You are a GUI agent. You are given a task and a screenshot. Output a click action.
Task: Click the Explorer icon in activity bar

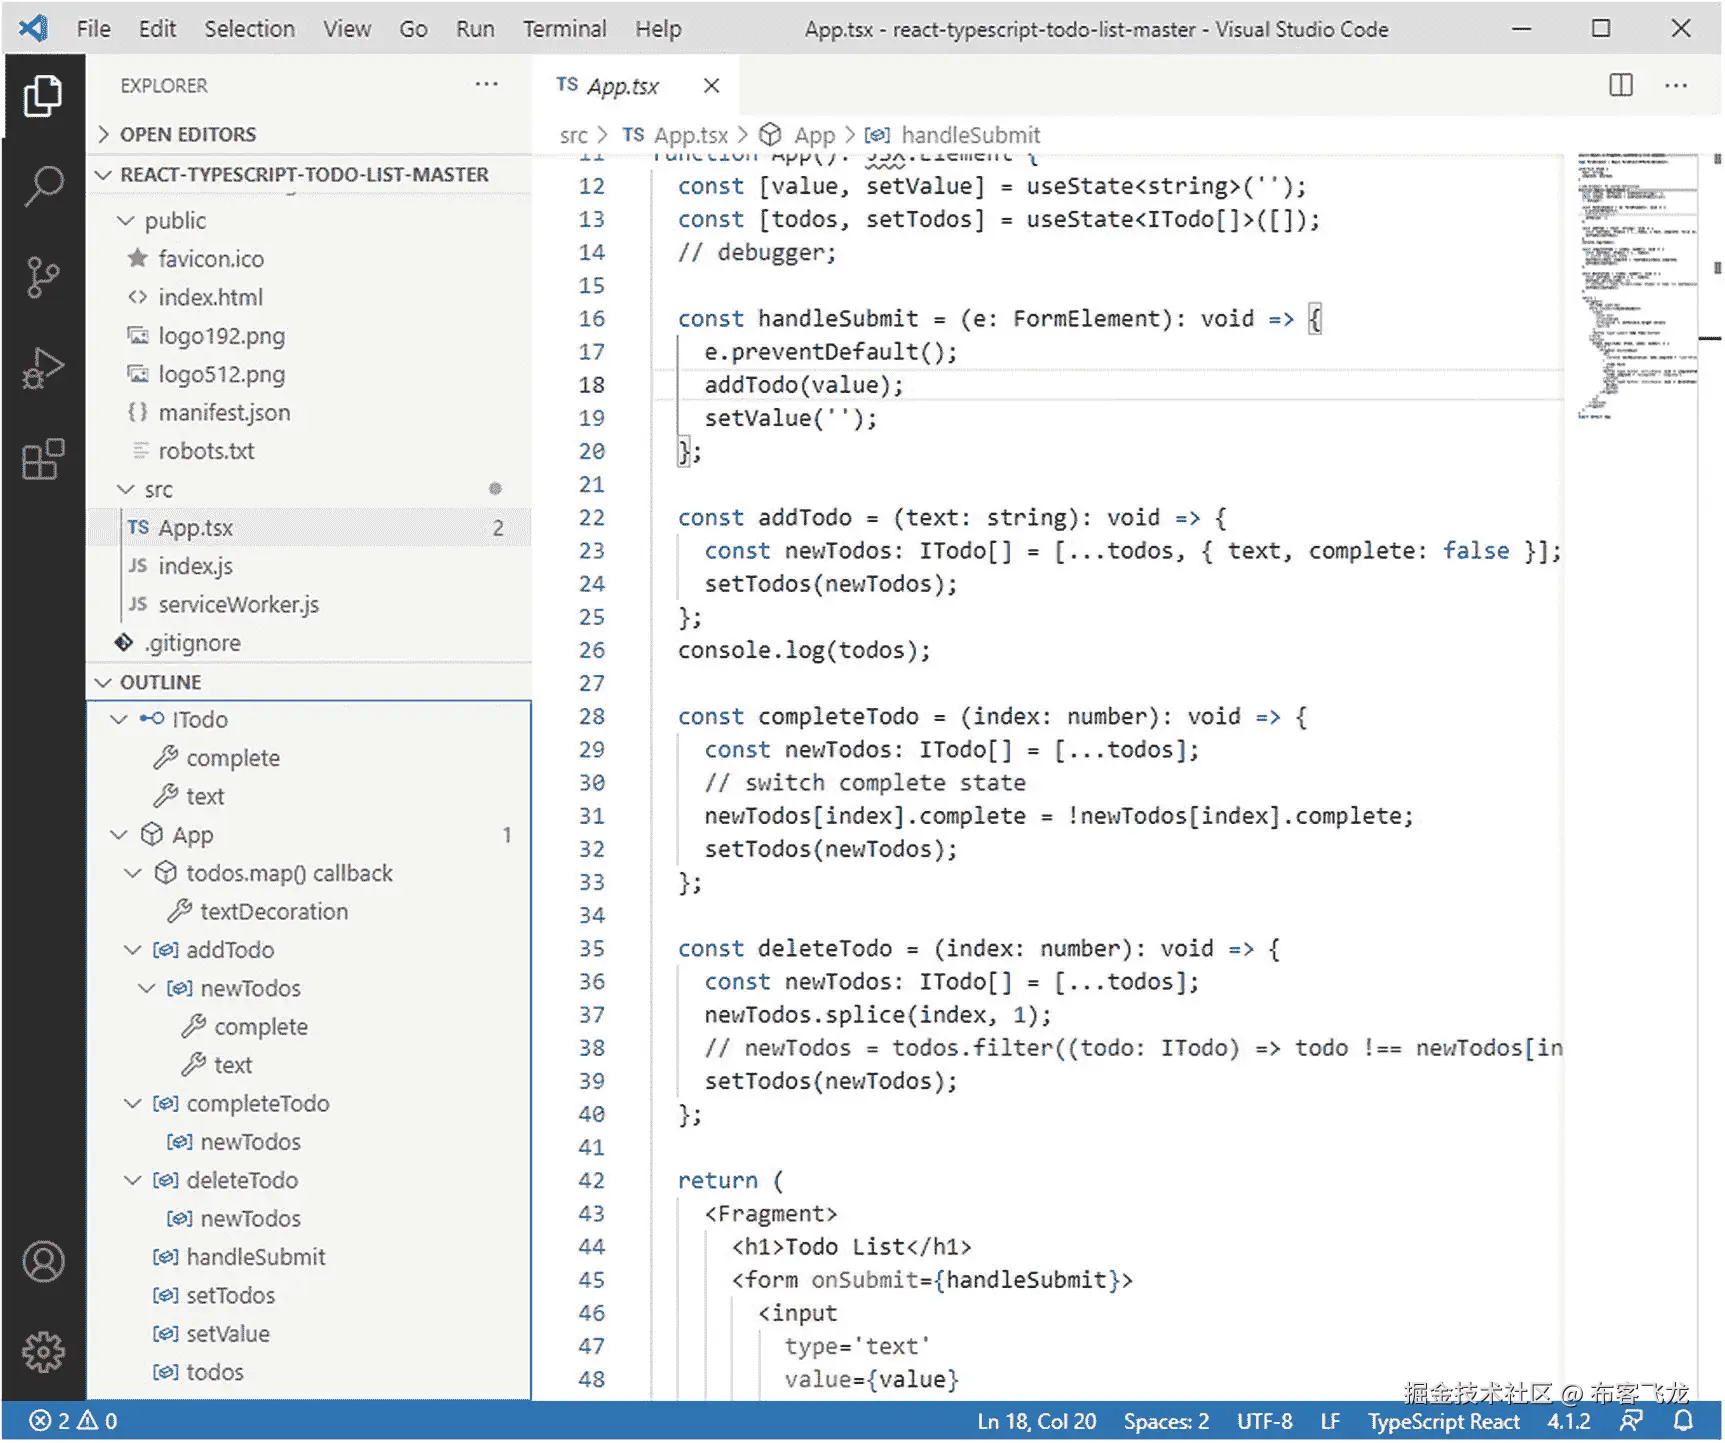[x=43, y=96]
